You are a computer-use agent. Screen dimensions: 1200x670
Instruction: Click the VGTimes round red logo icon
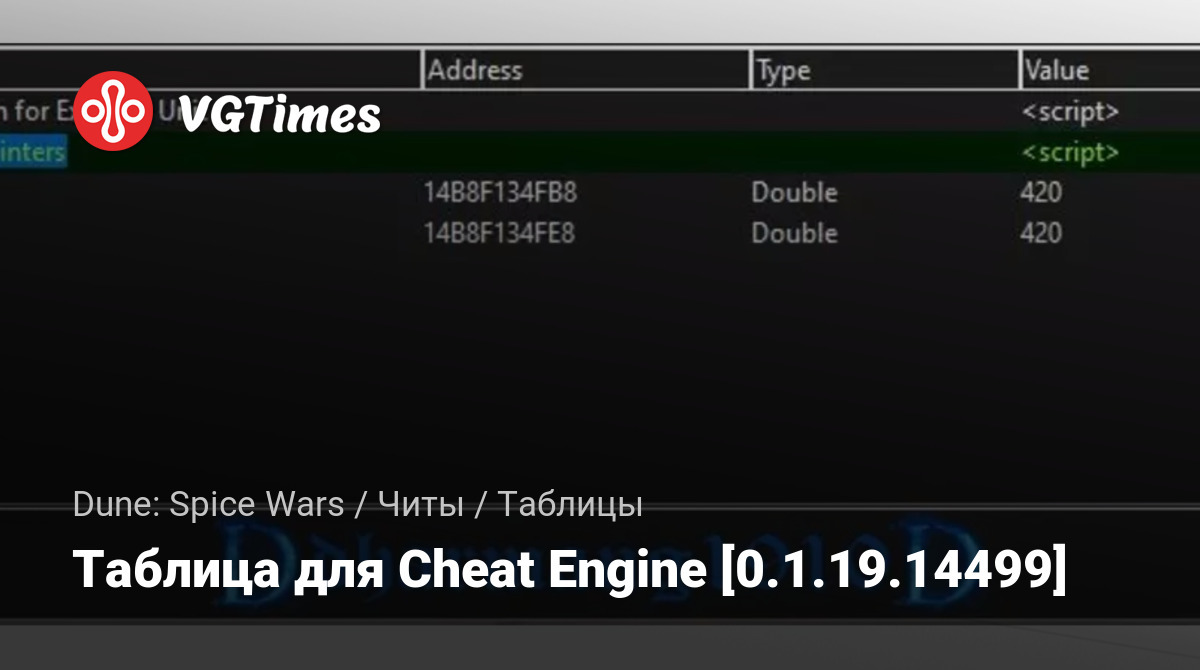pos(113,111)
